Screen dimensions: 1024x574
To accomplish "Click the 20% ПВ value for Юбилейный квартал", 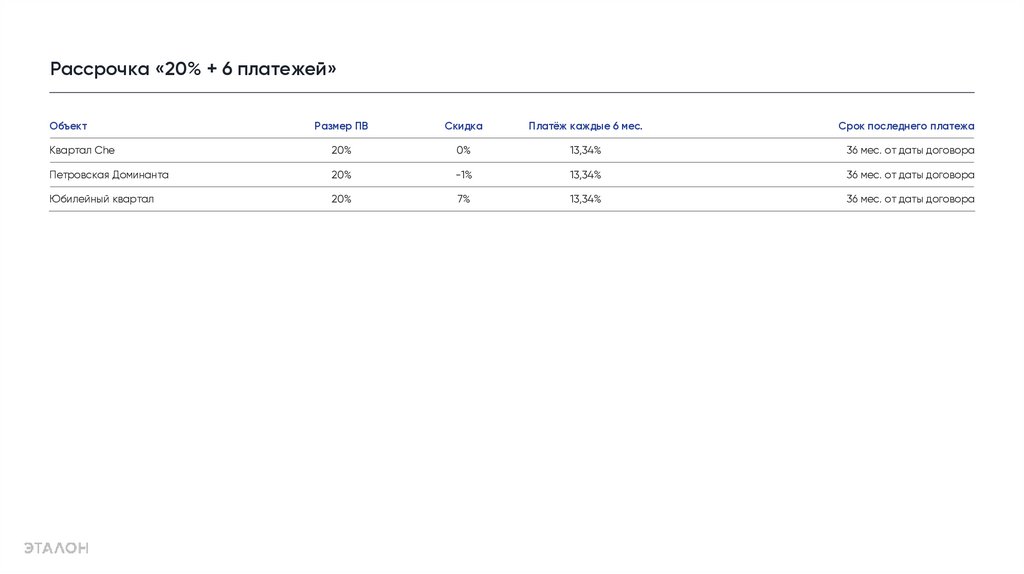I will 341,199.
